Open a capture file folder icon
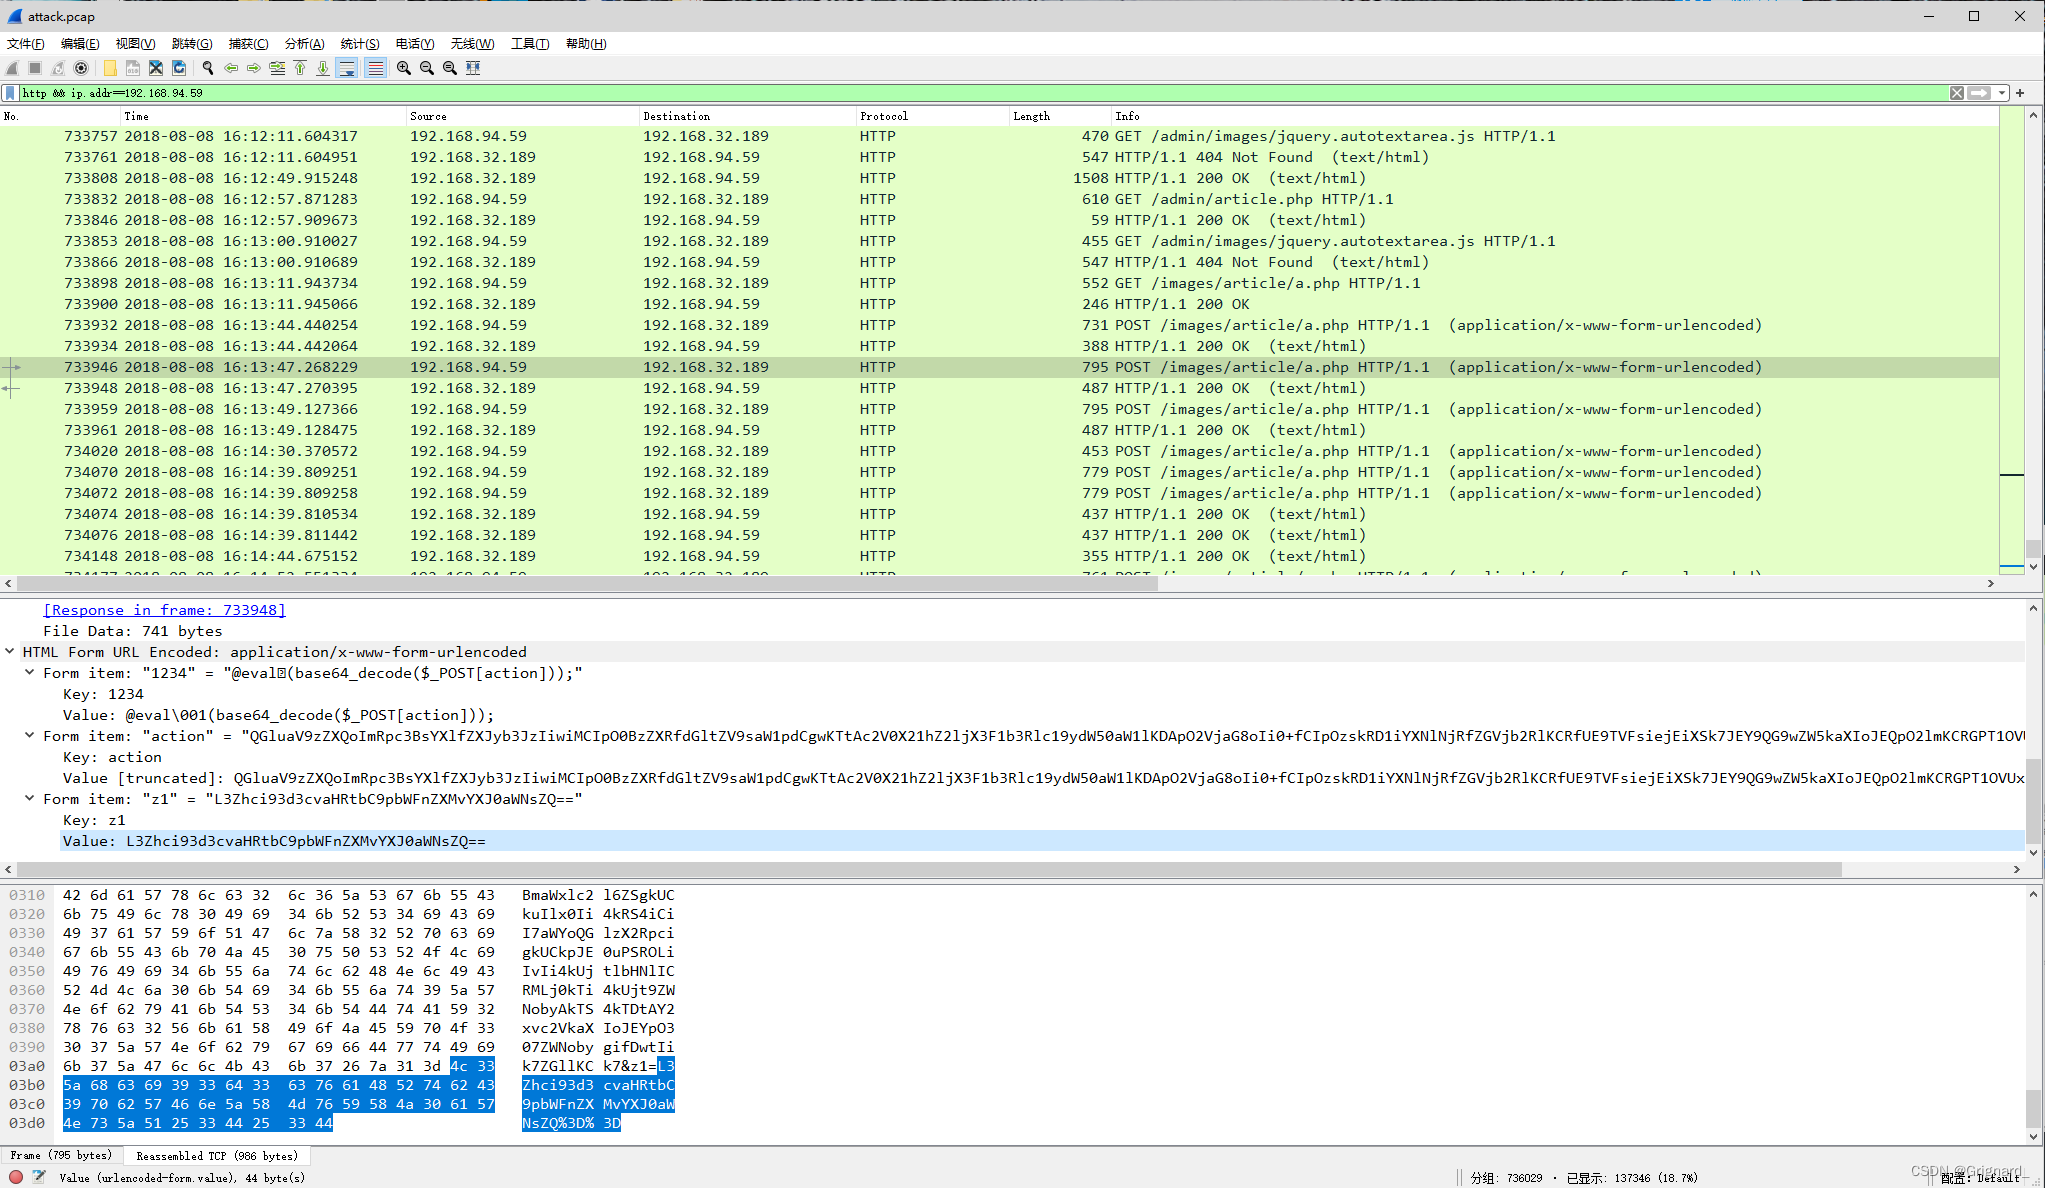 point(110,68)
